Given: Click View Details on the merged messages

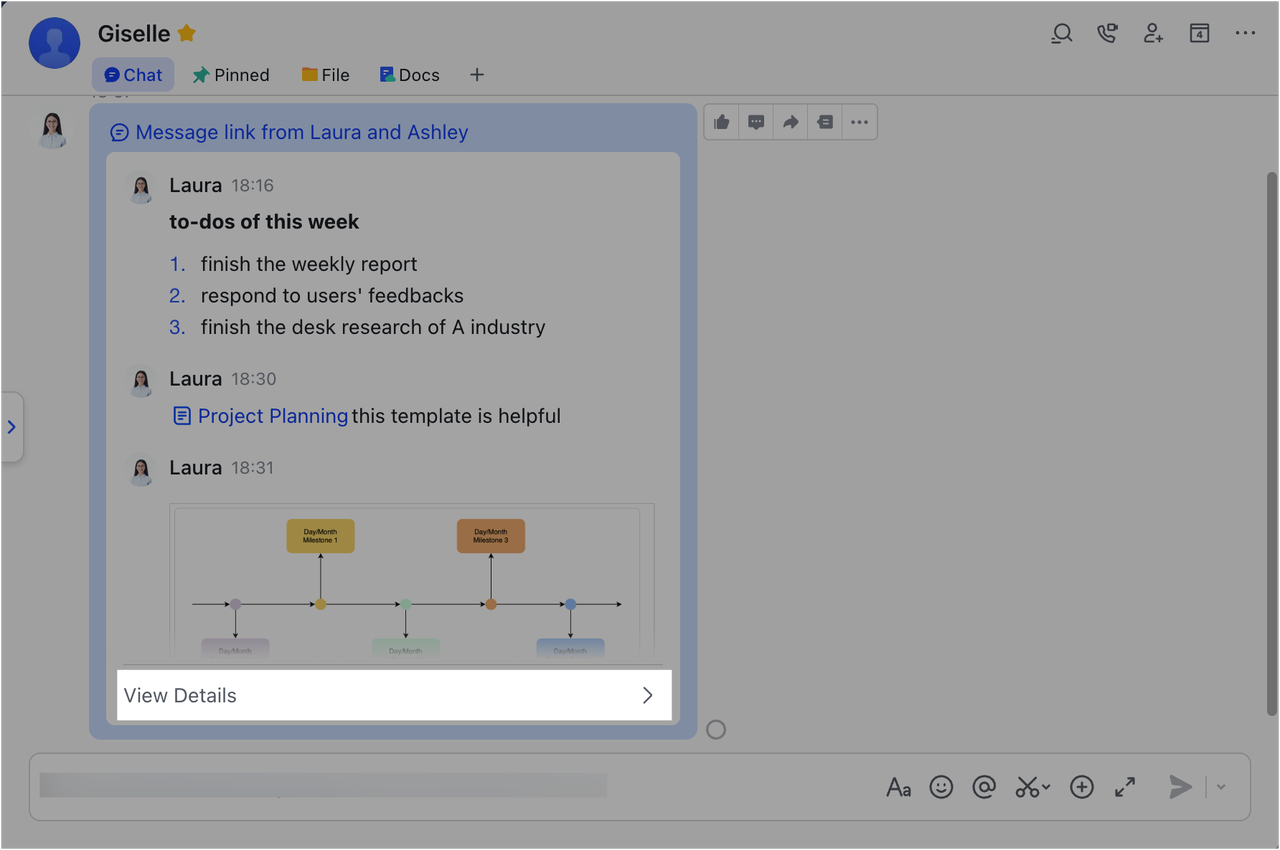Looking at the screenshot, I should [394, 694].
